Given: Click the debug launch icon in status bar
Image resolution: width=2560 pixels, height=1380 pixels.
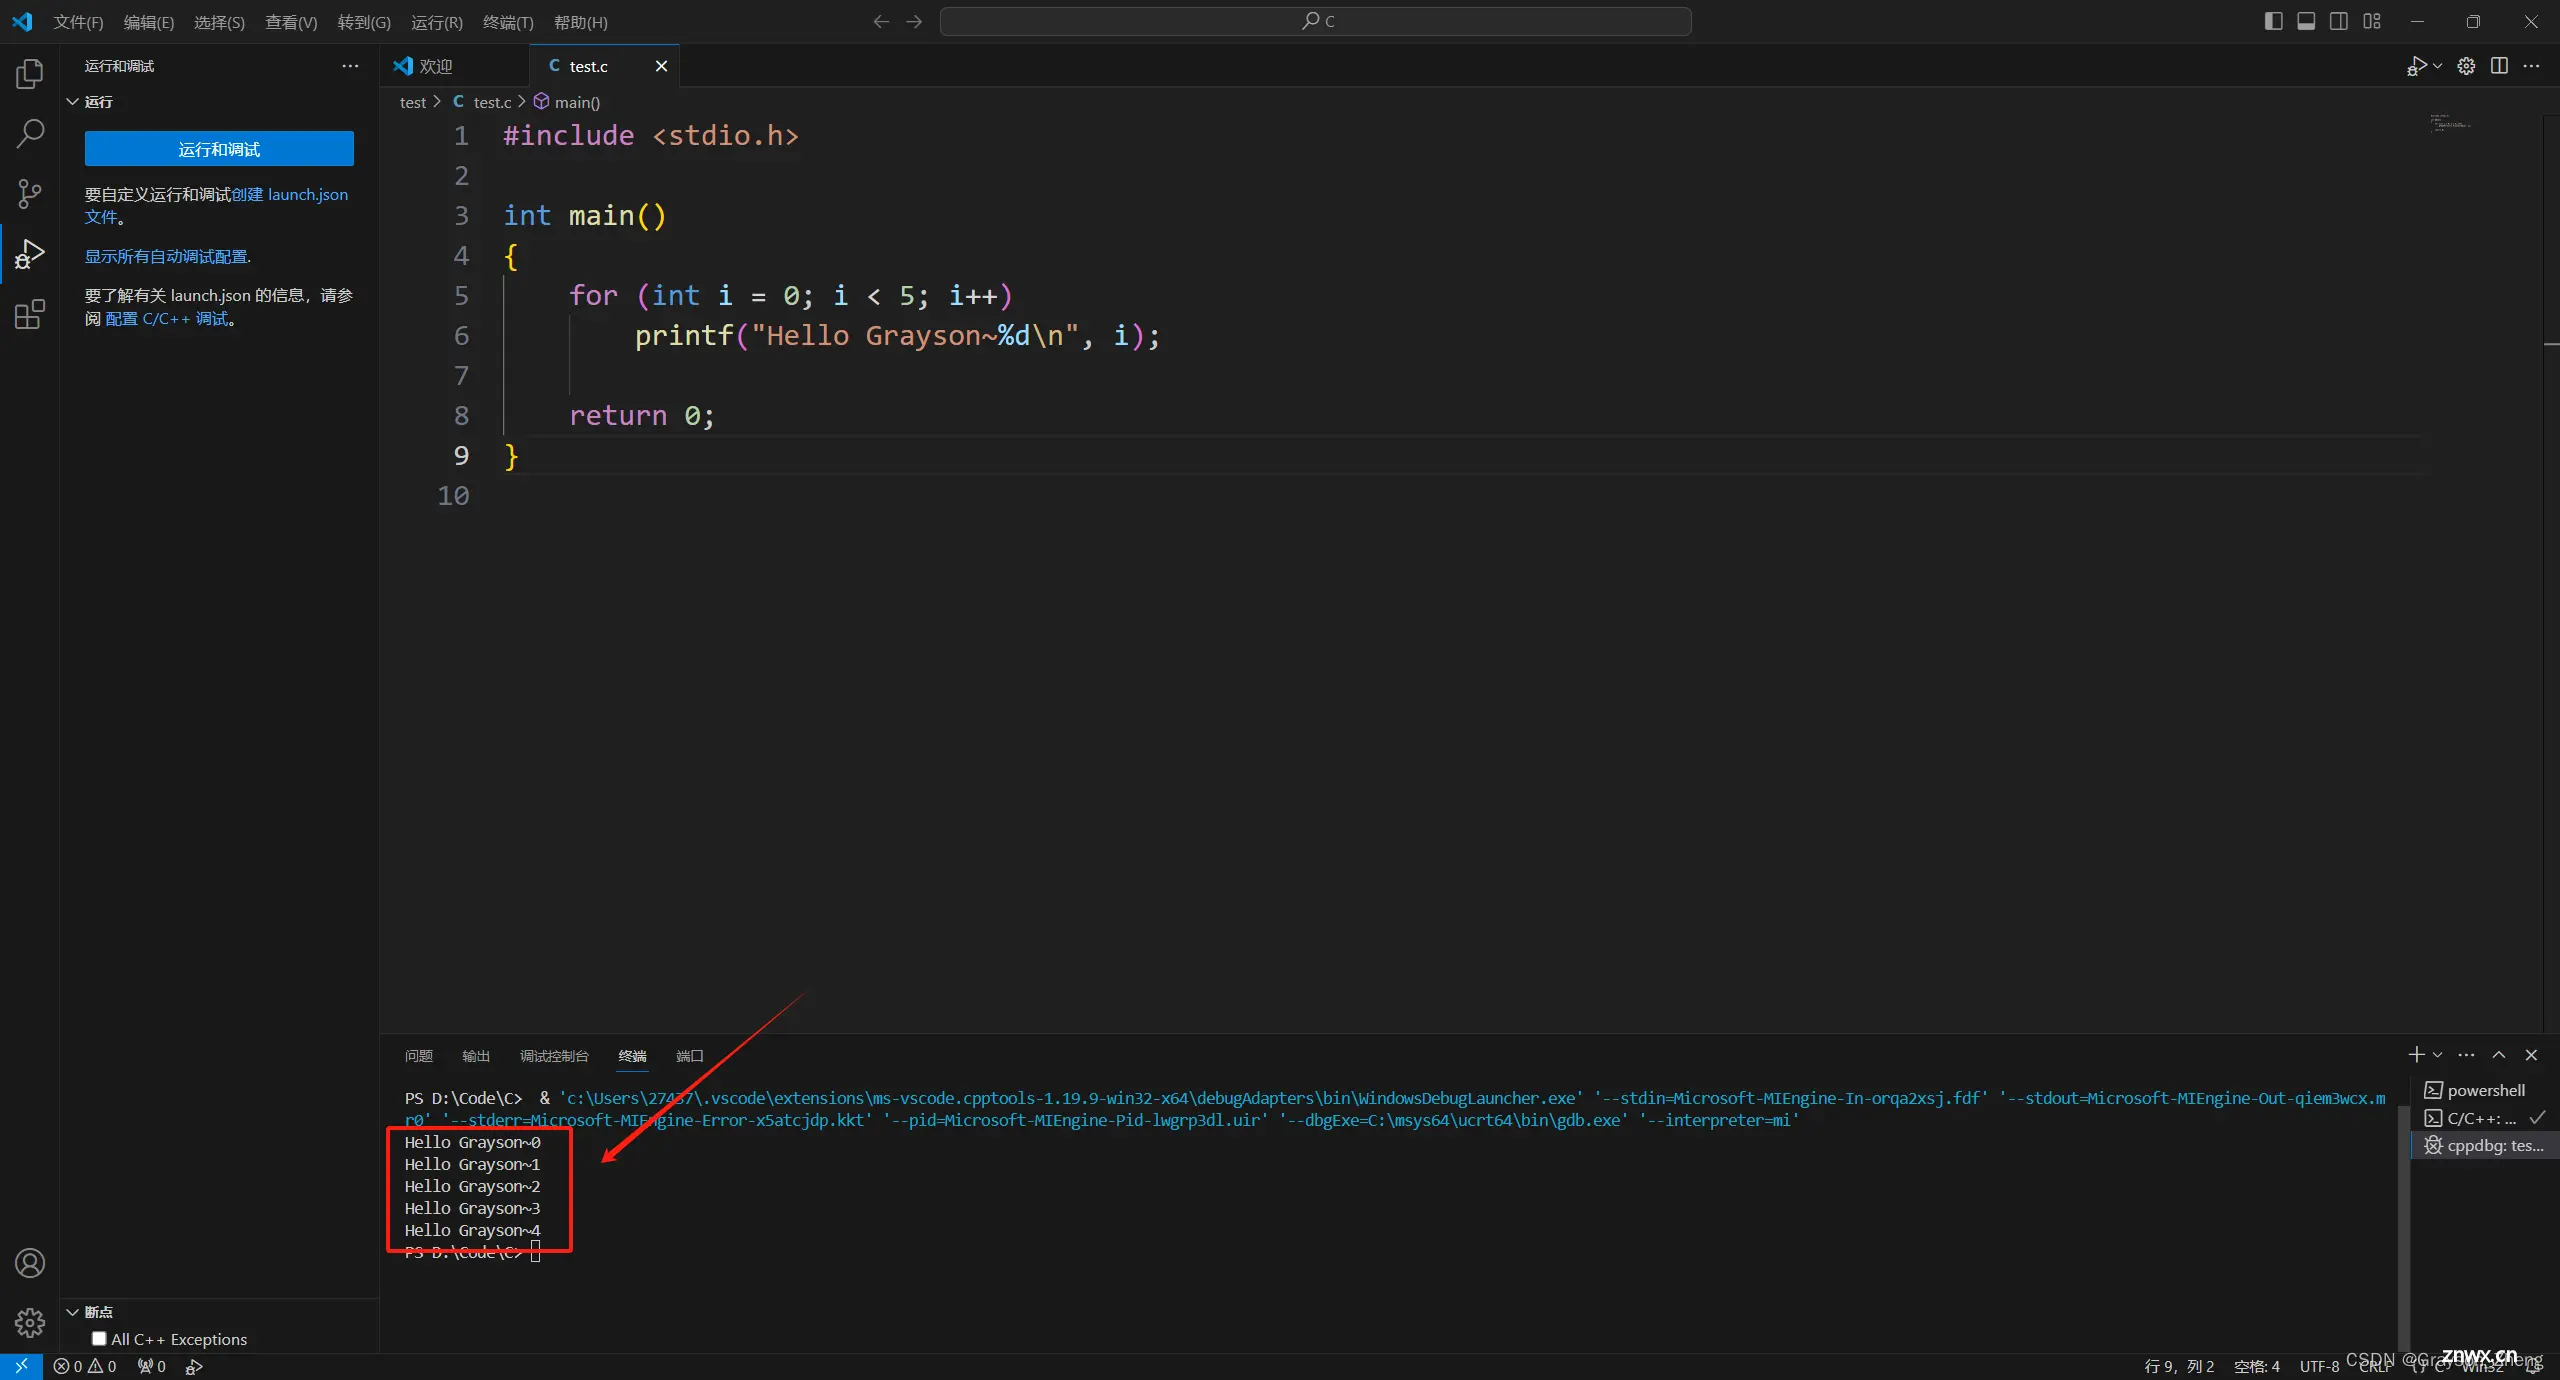Looking at the screenshot, I should [x=194, y=1366].
